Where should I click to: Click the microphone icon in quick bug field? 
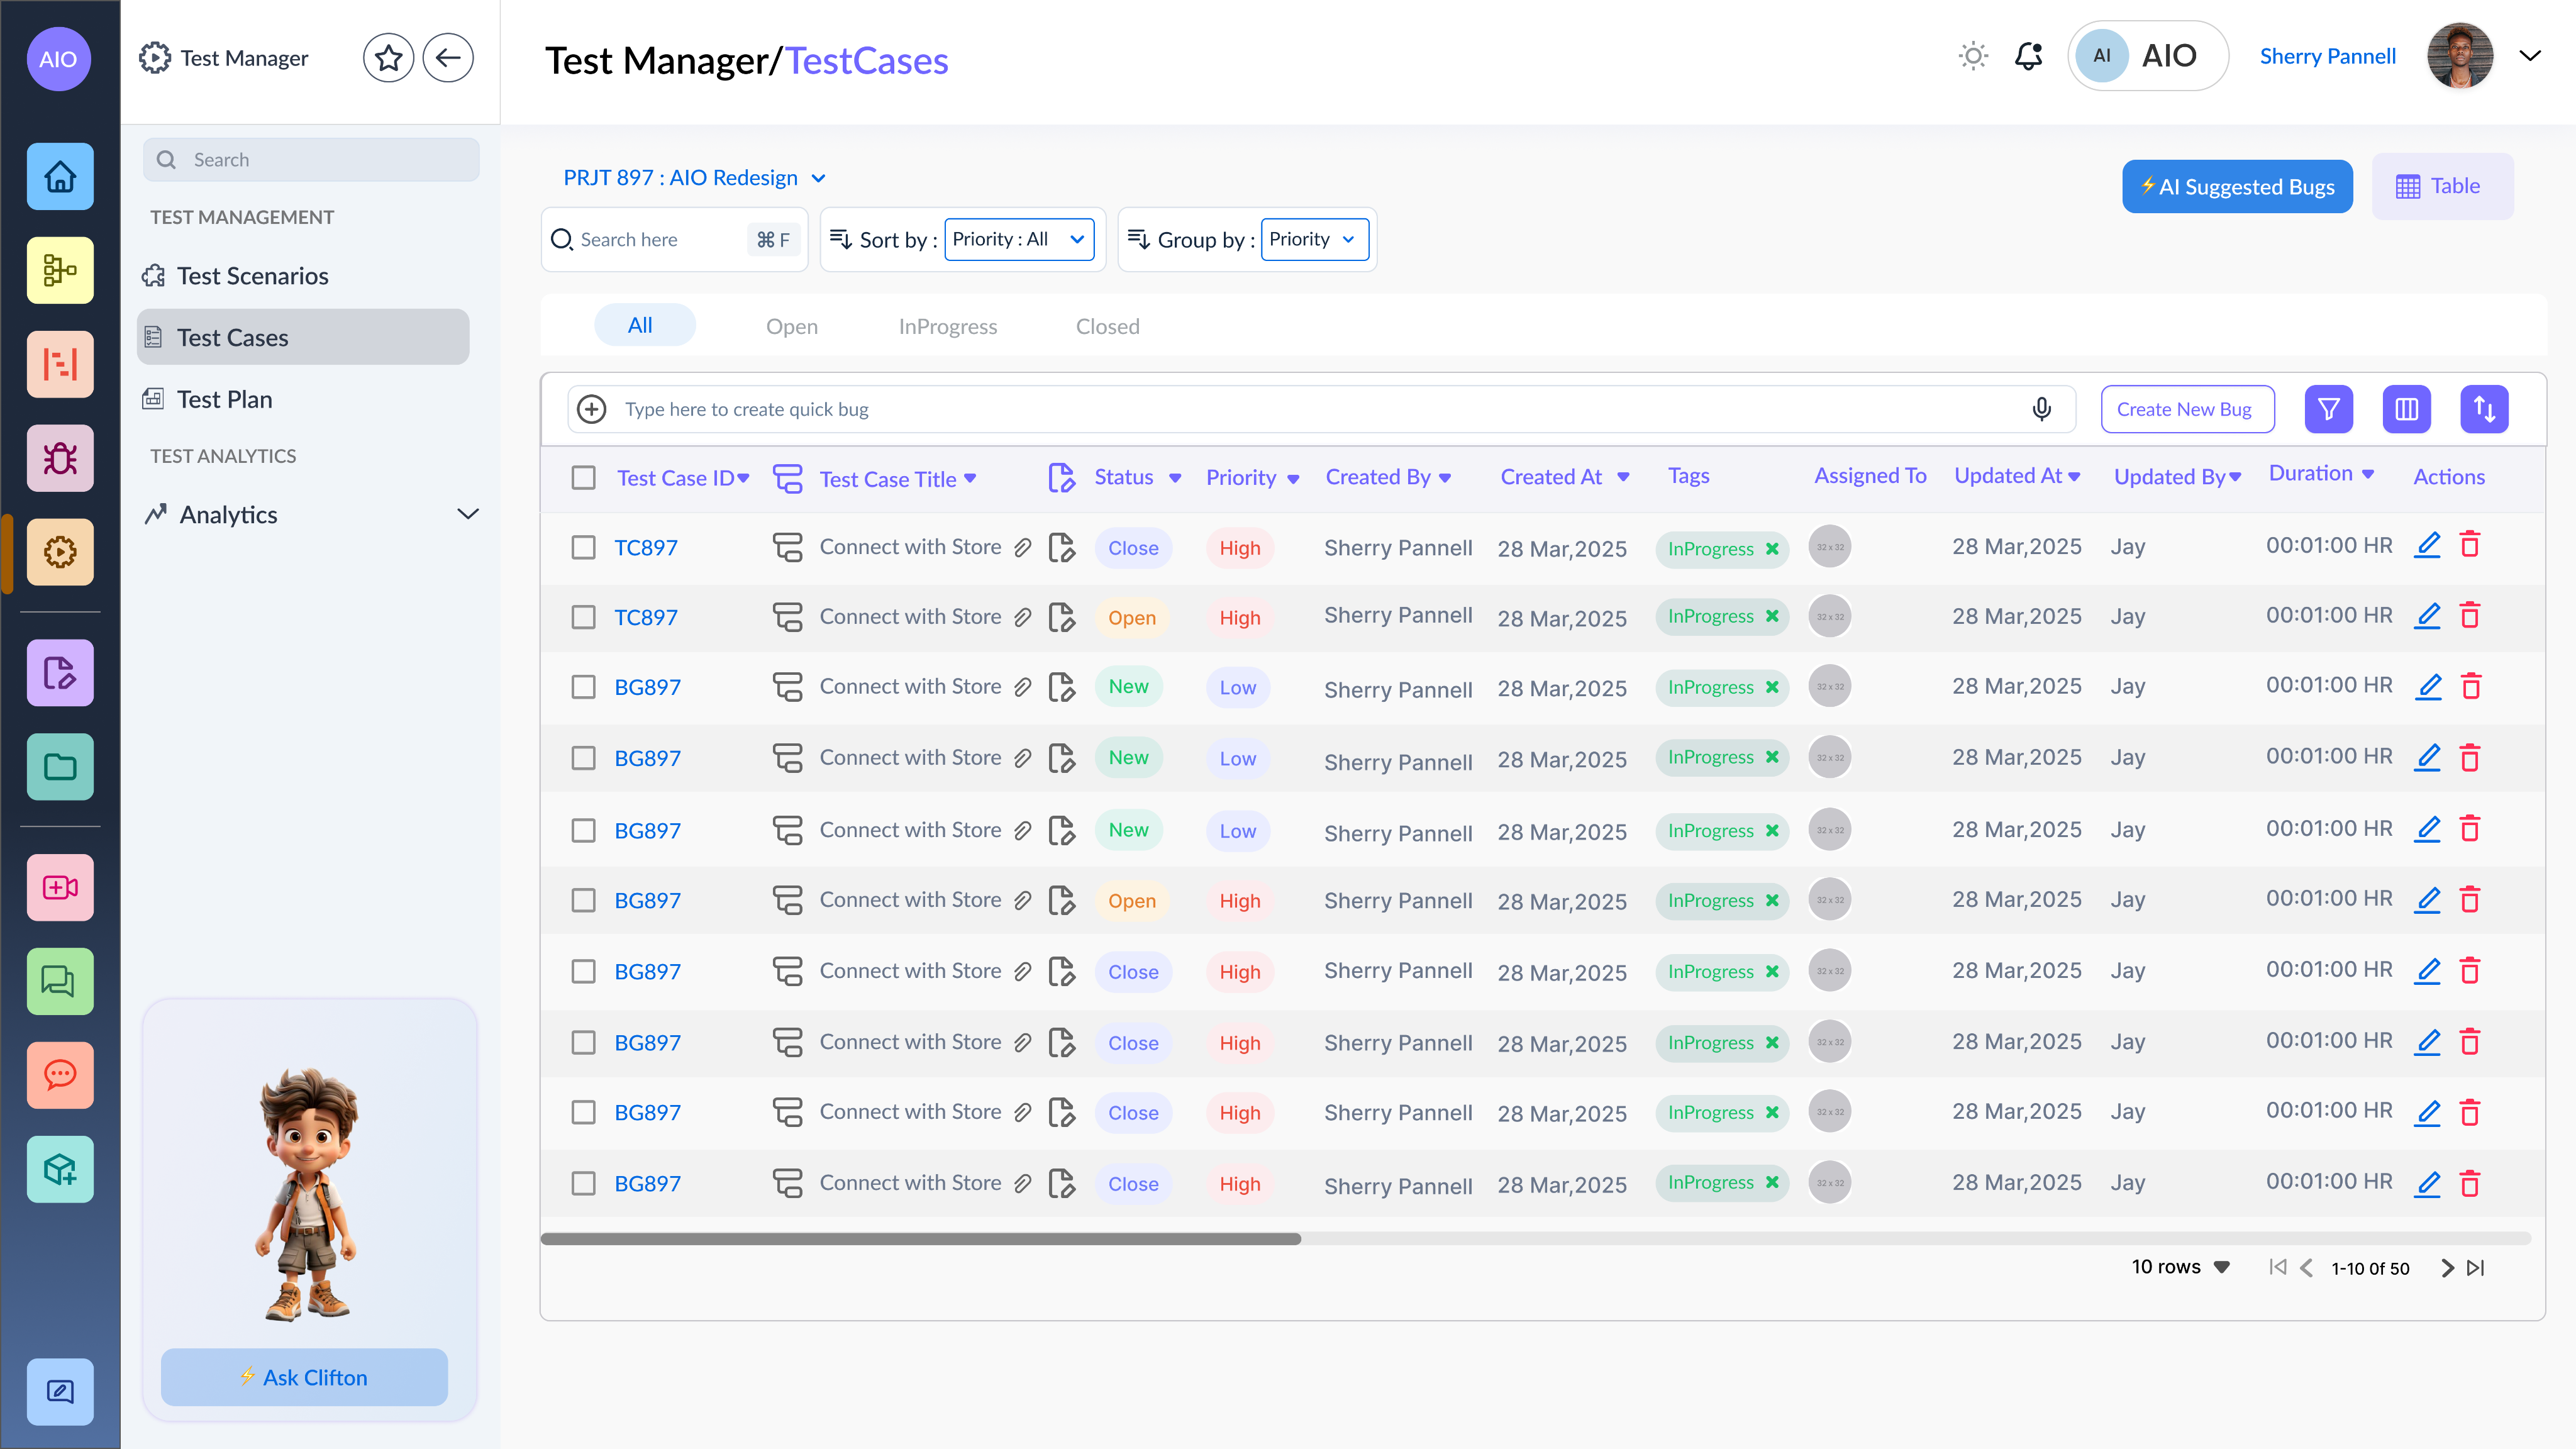tap(2041, 409)
